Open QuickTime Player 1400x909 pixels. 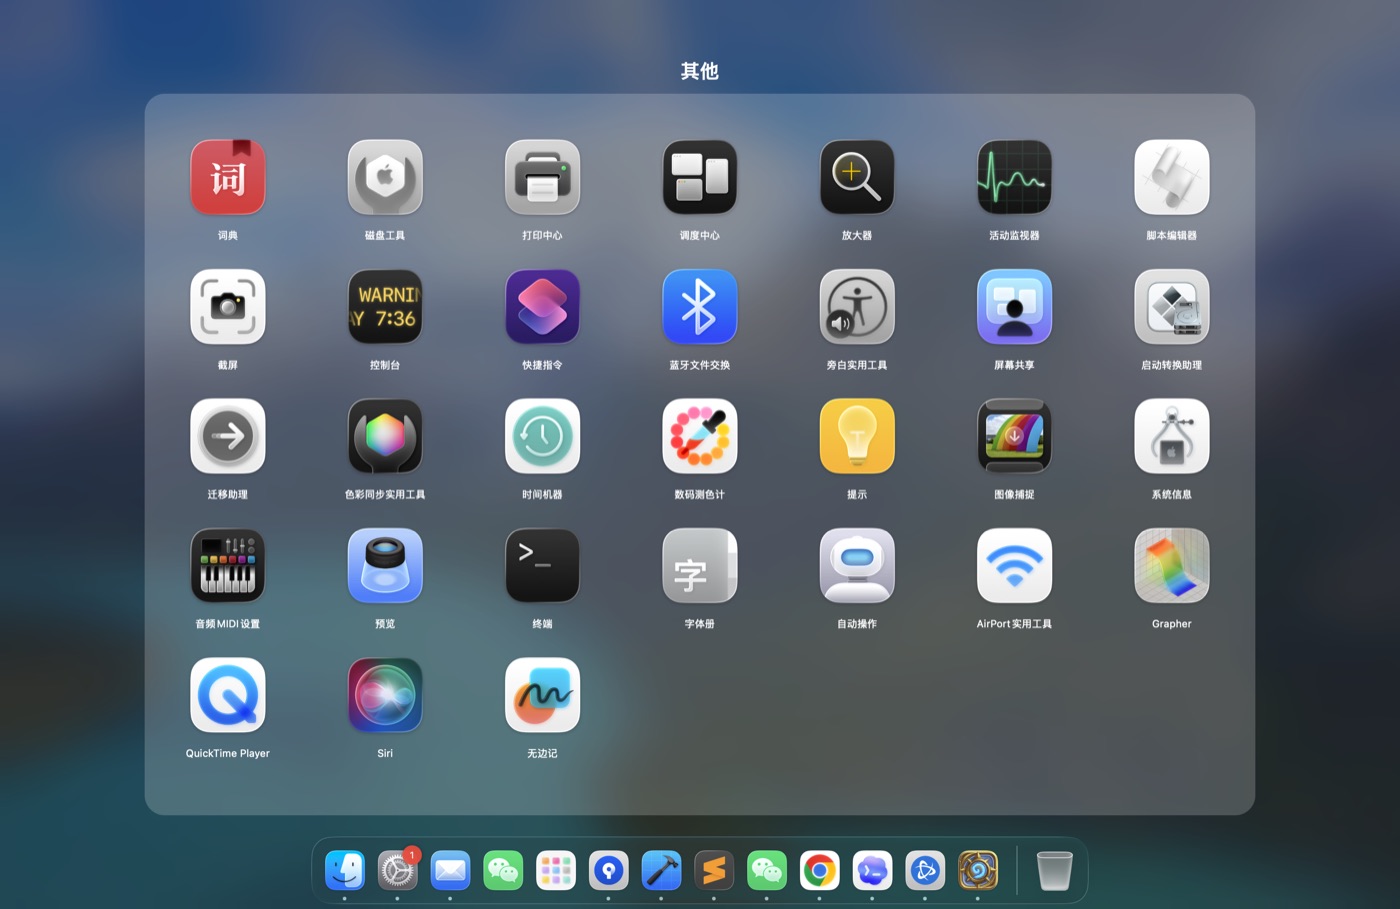tap(228, 695)
